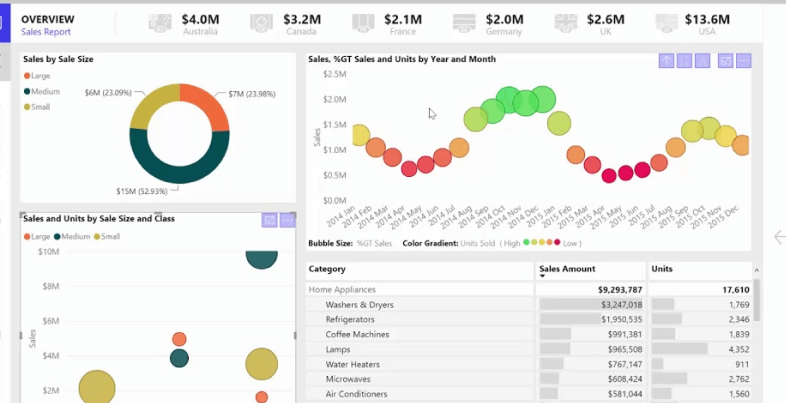Click the table scrollbar up arrow
Screen dimensions: 786x403
click(754, 269)
